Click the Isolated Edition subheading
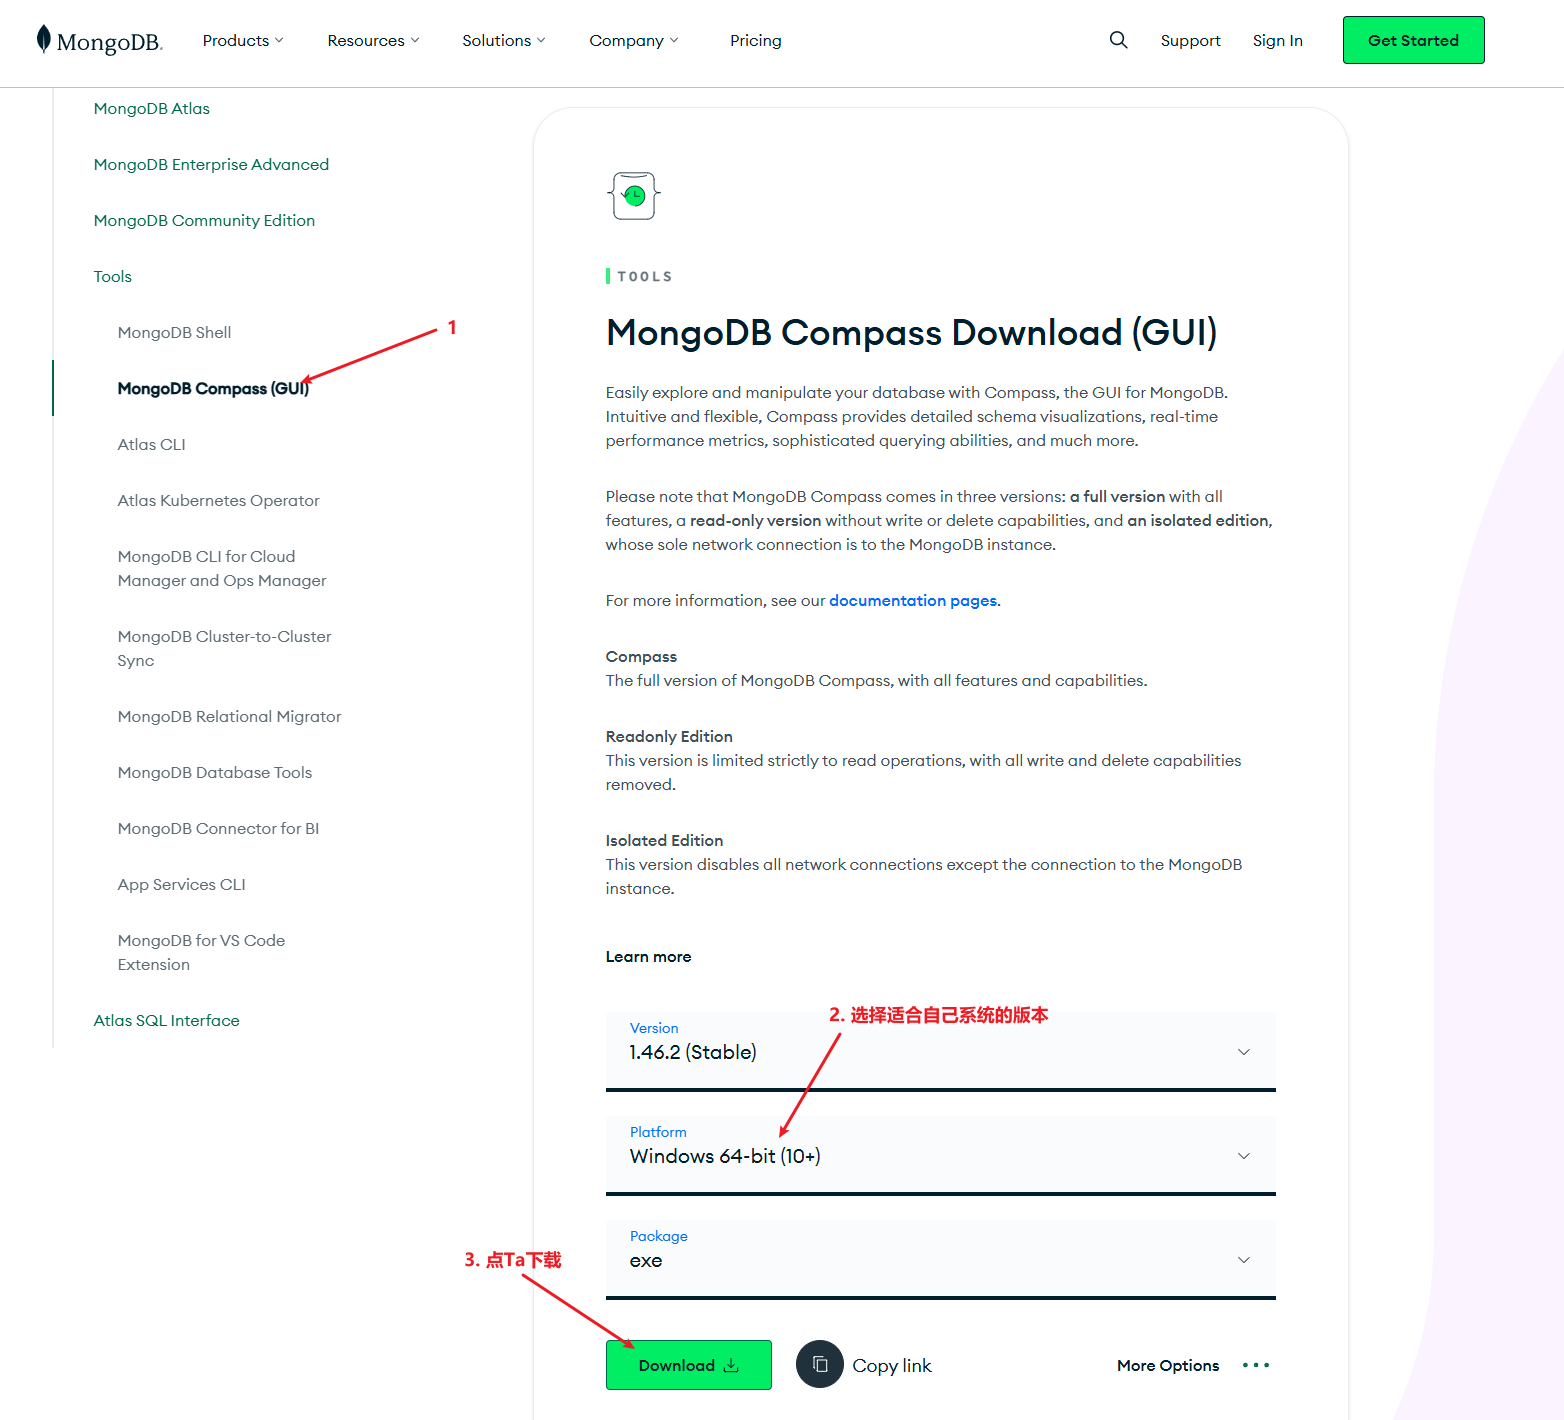 click(664, 840)
